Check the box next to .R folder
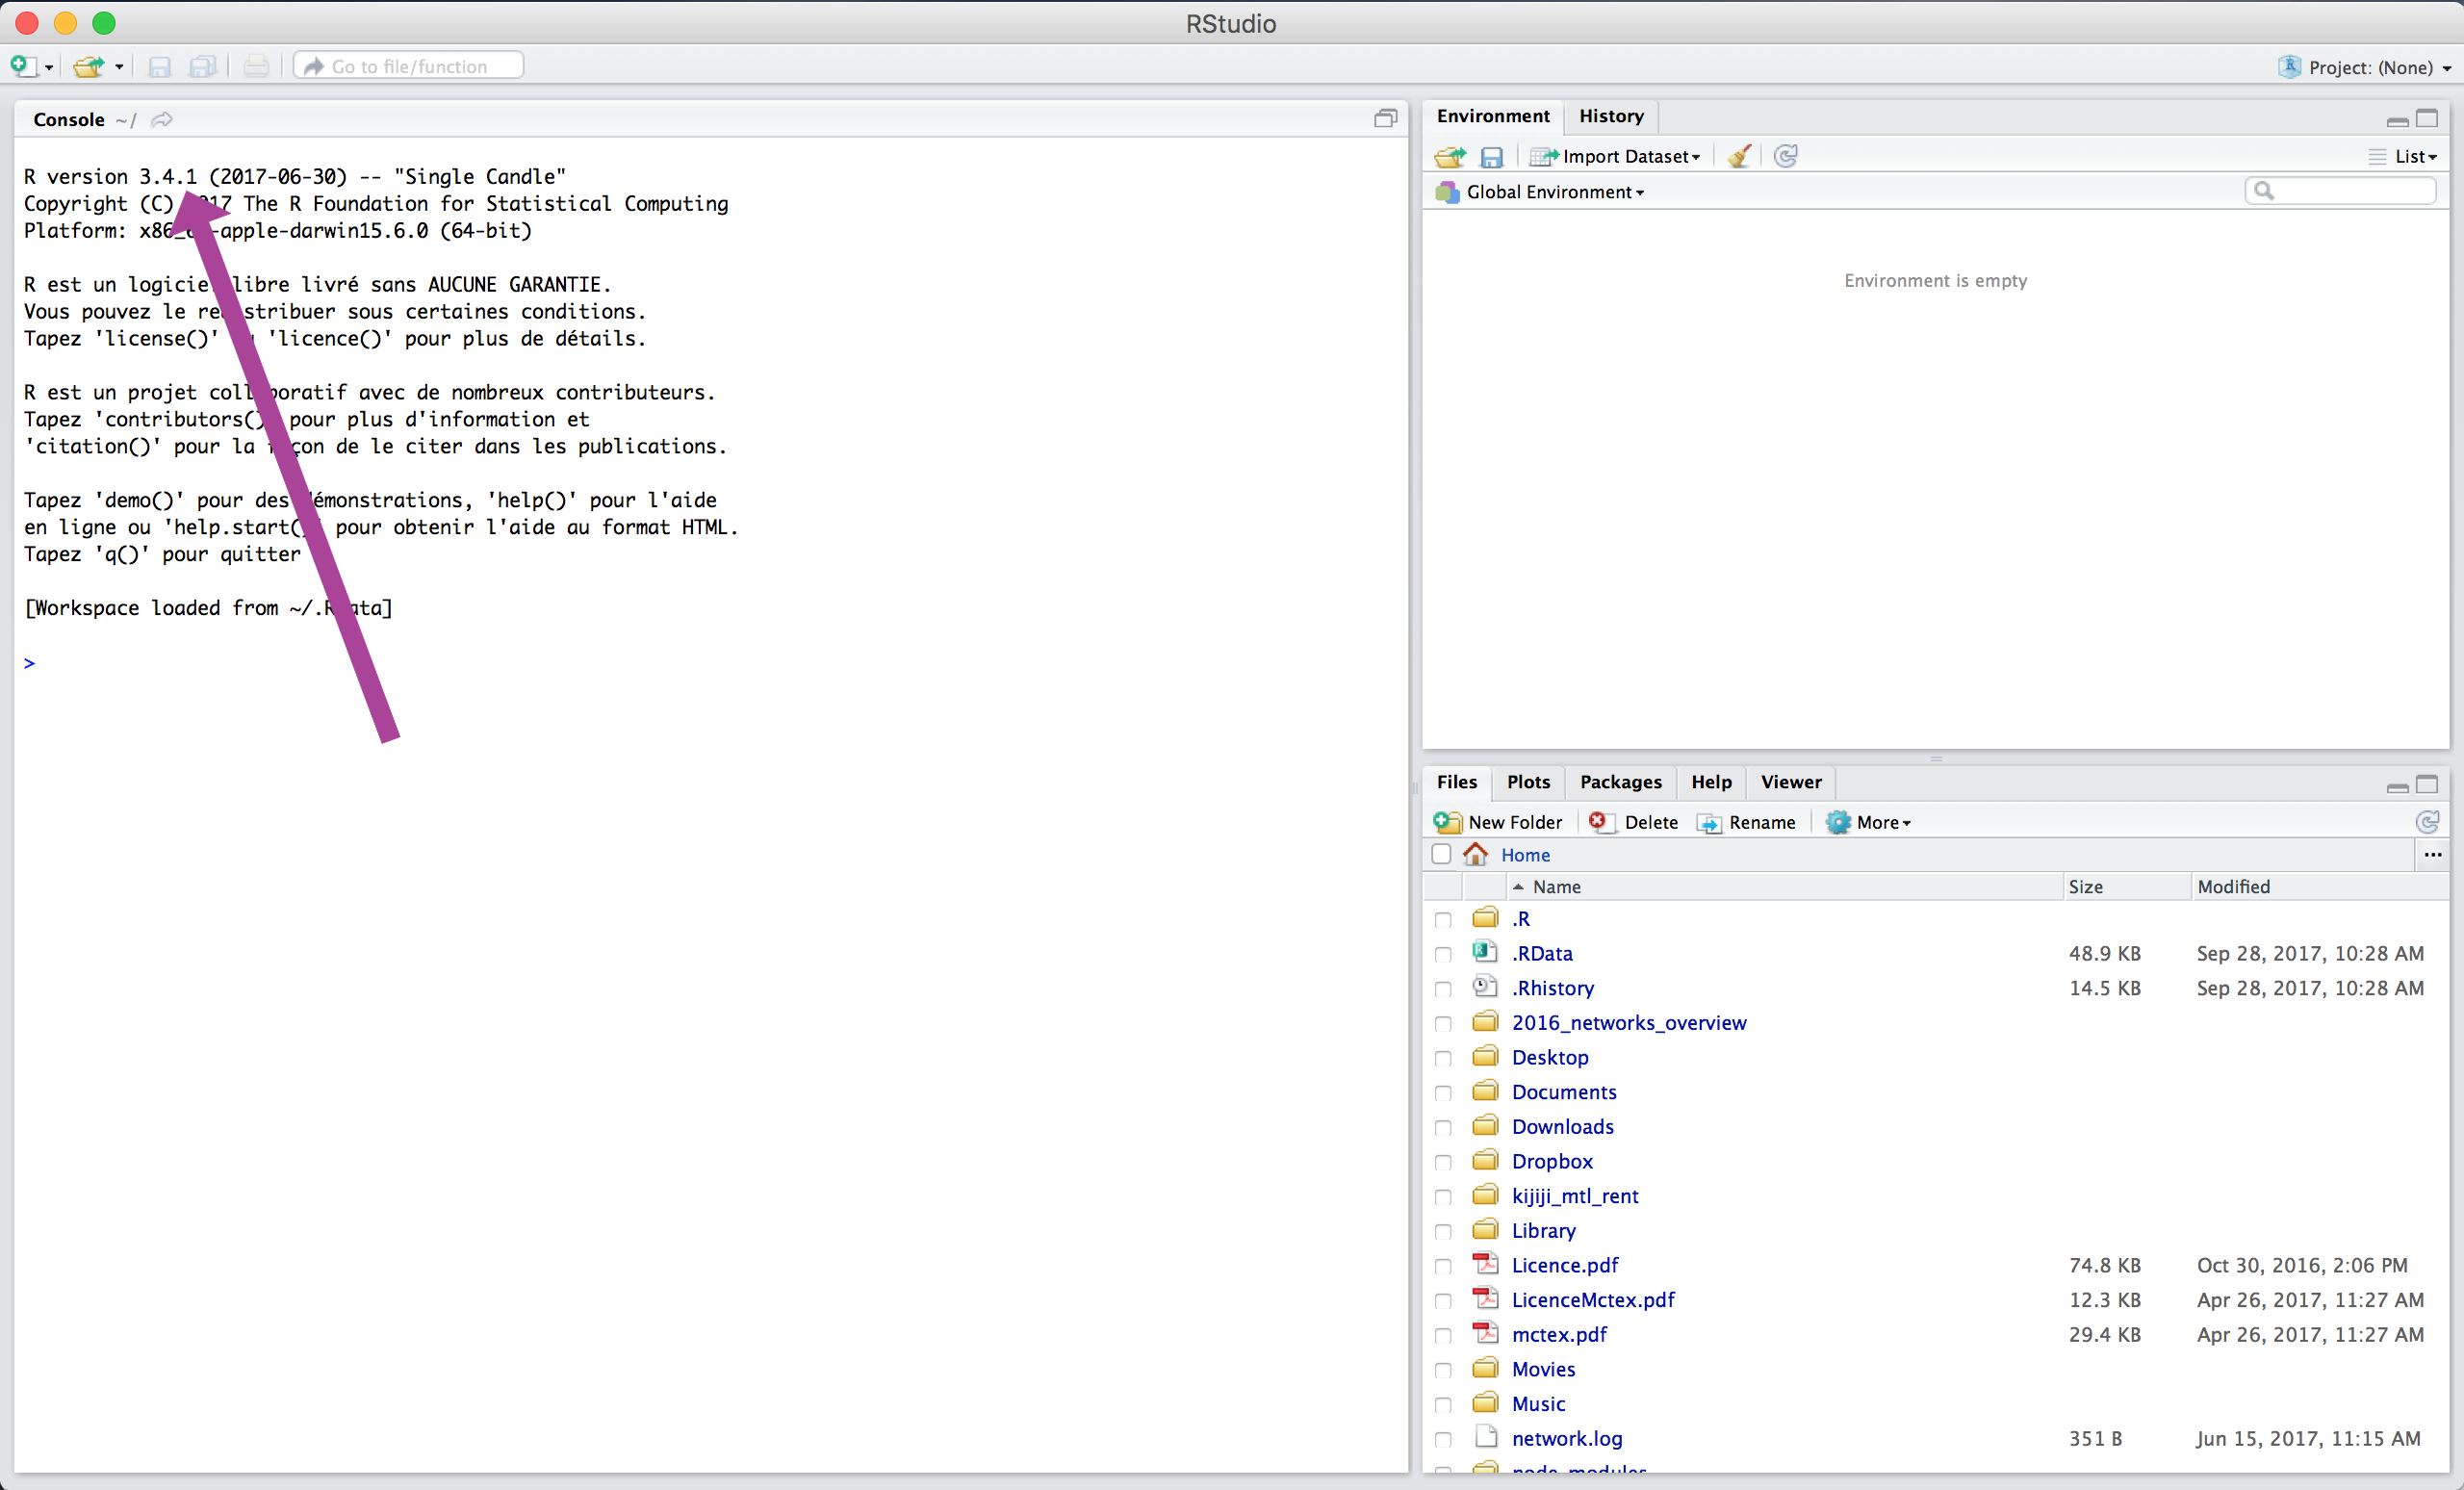Image resolution: width=2464 pixels, height=1490 pixels. tap(1443, 920)
